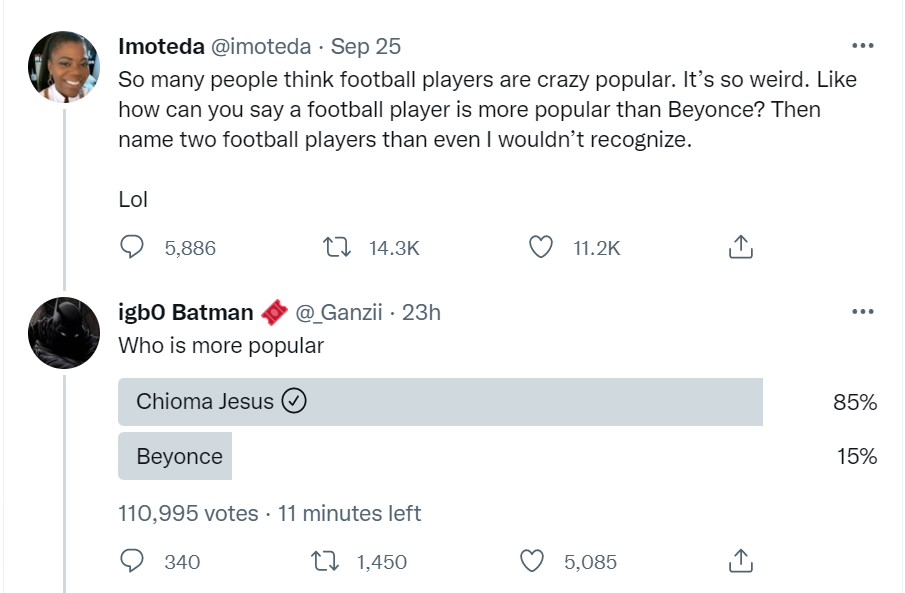
Task: Click the Sep 25 timestamp
Action: (366, 46)
